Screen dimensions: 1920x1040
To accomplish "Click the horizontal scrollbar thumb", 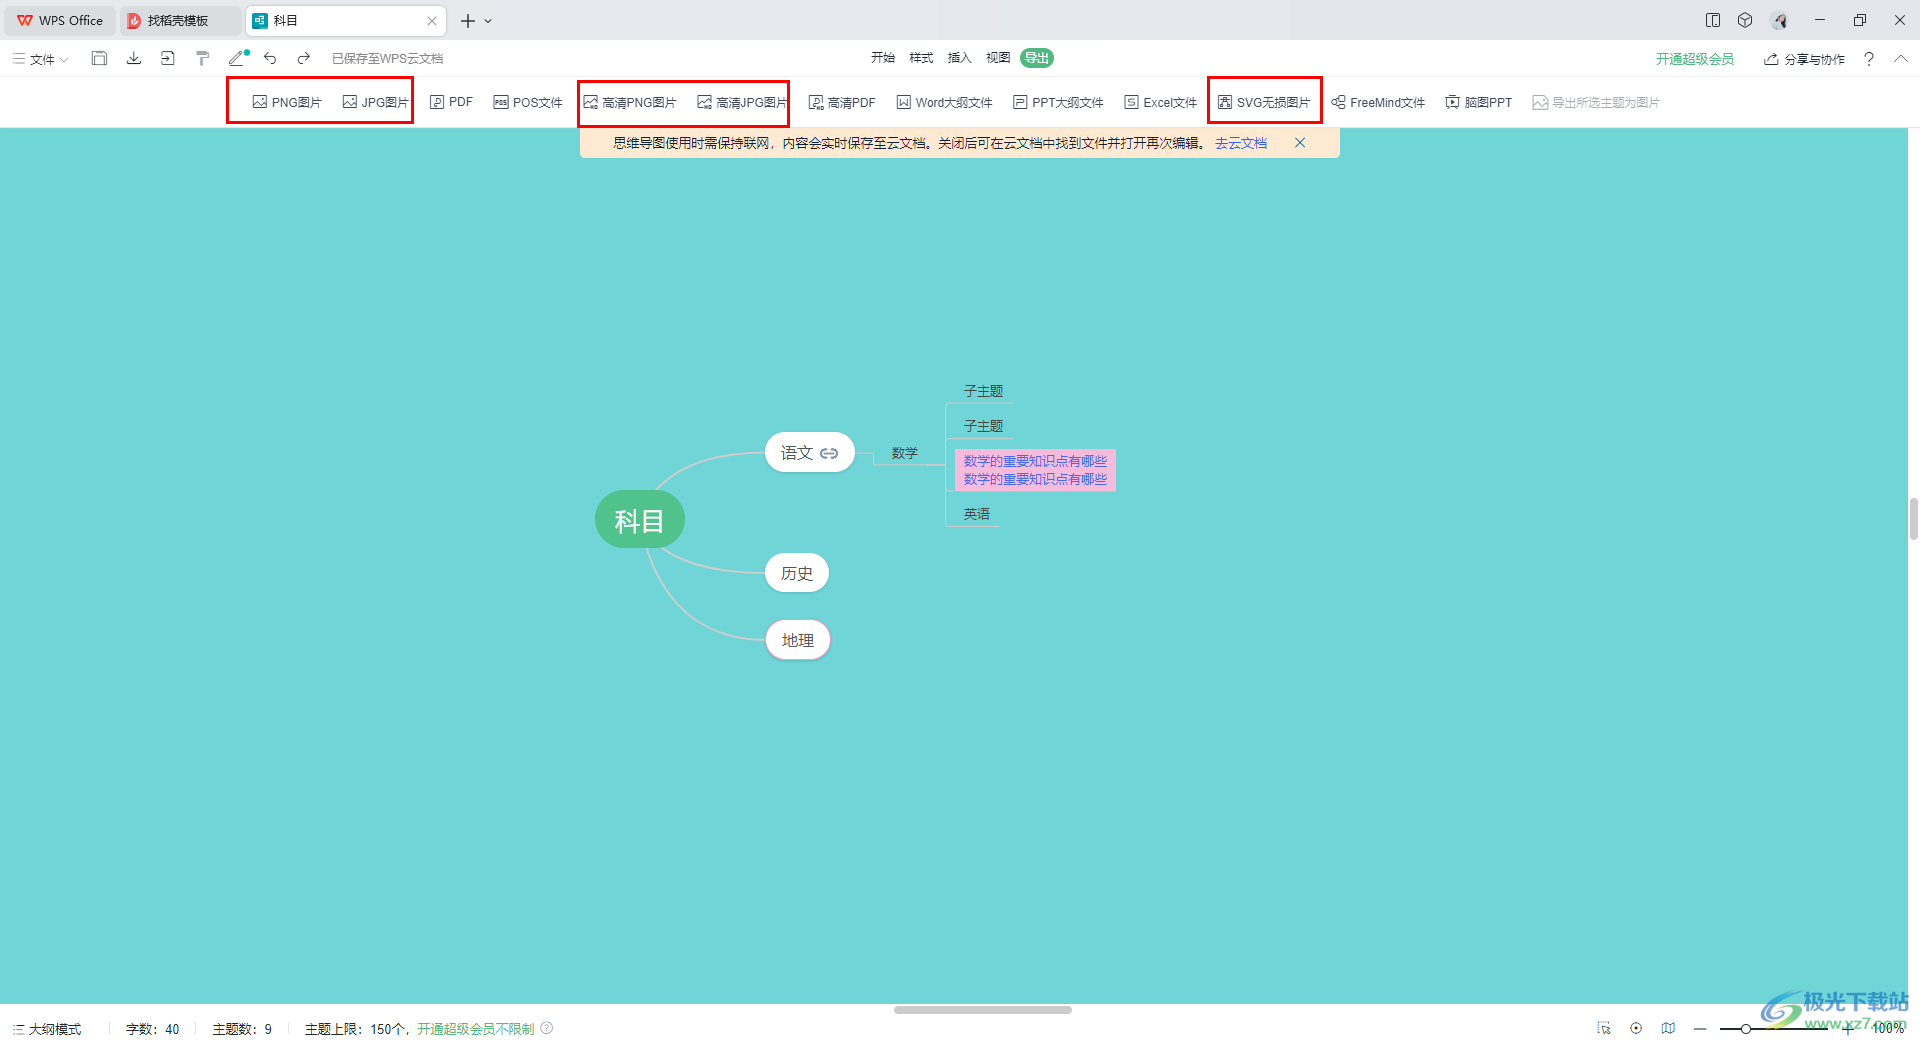I will point(983,1010).
